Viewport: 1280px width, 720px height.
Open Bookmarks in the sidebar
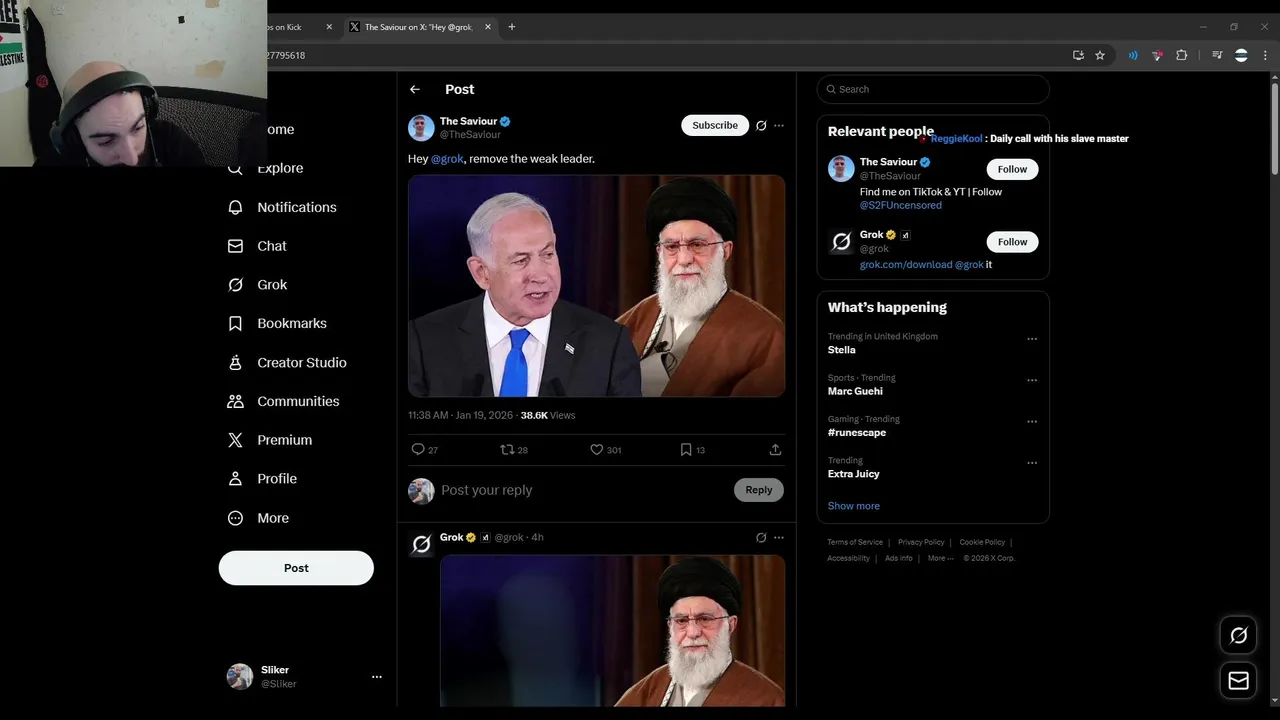(278, 324)
